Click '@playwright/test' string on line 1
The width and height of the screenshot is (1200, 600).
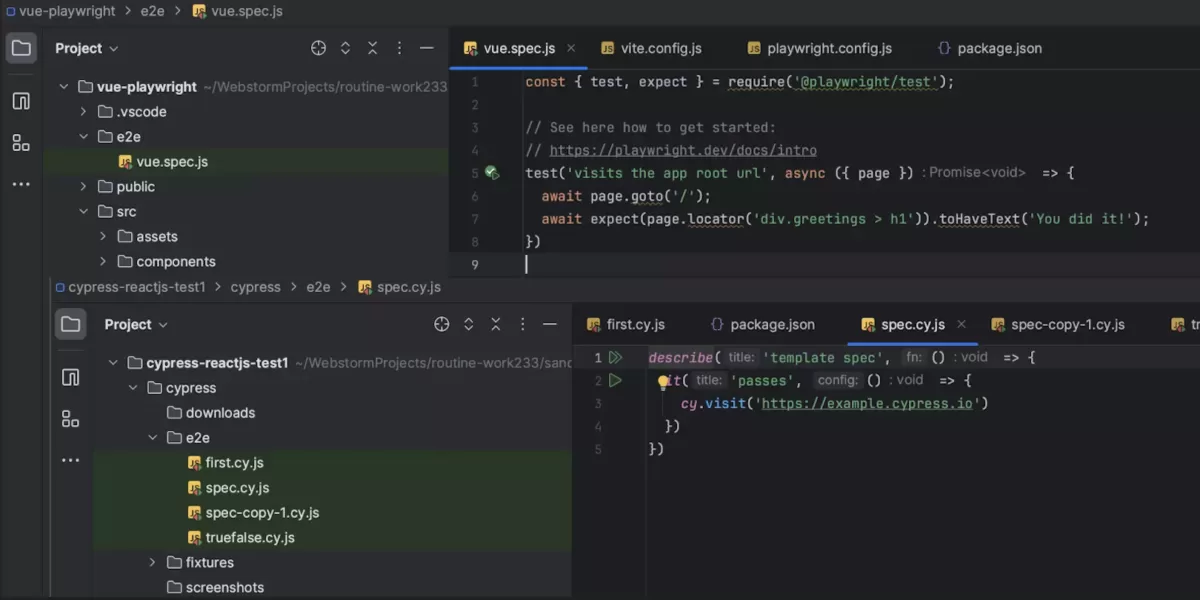pos(865,82)
